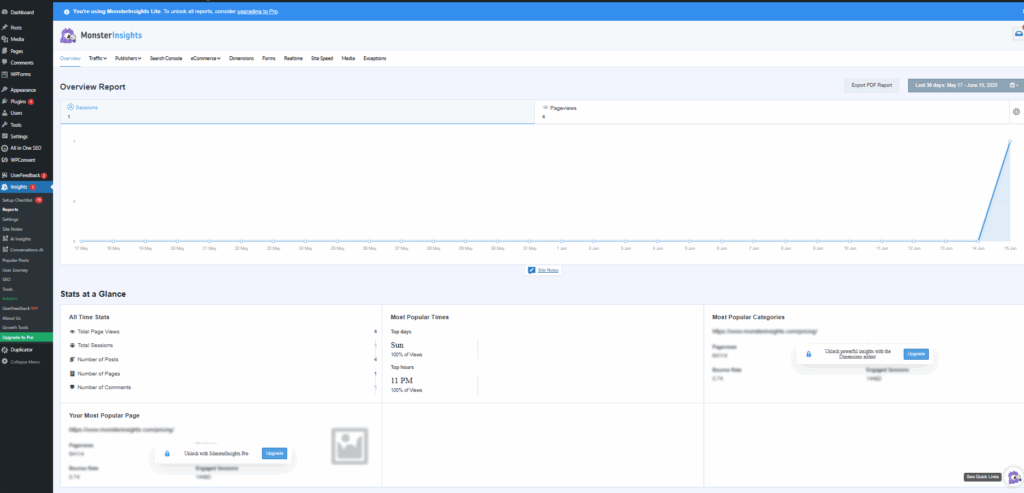The height and width of the screenshot is (493, 1024).
Task: Click the 14 Jun data point on chart
Action: 978,241
